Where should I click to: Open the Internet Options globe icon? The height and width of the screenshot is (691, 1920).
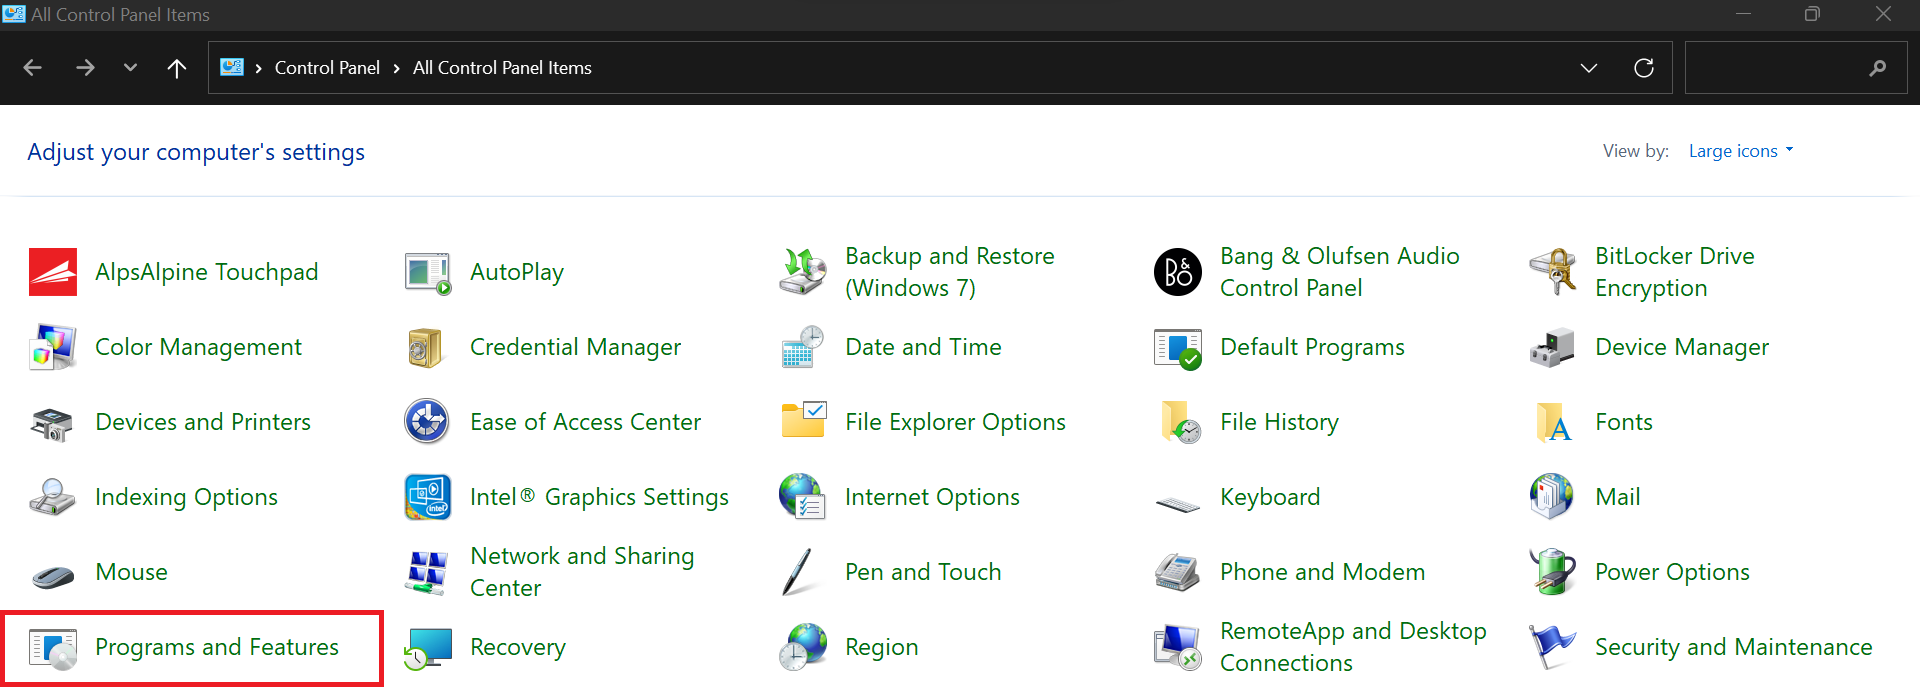point(803,497)
